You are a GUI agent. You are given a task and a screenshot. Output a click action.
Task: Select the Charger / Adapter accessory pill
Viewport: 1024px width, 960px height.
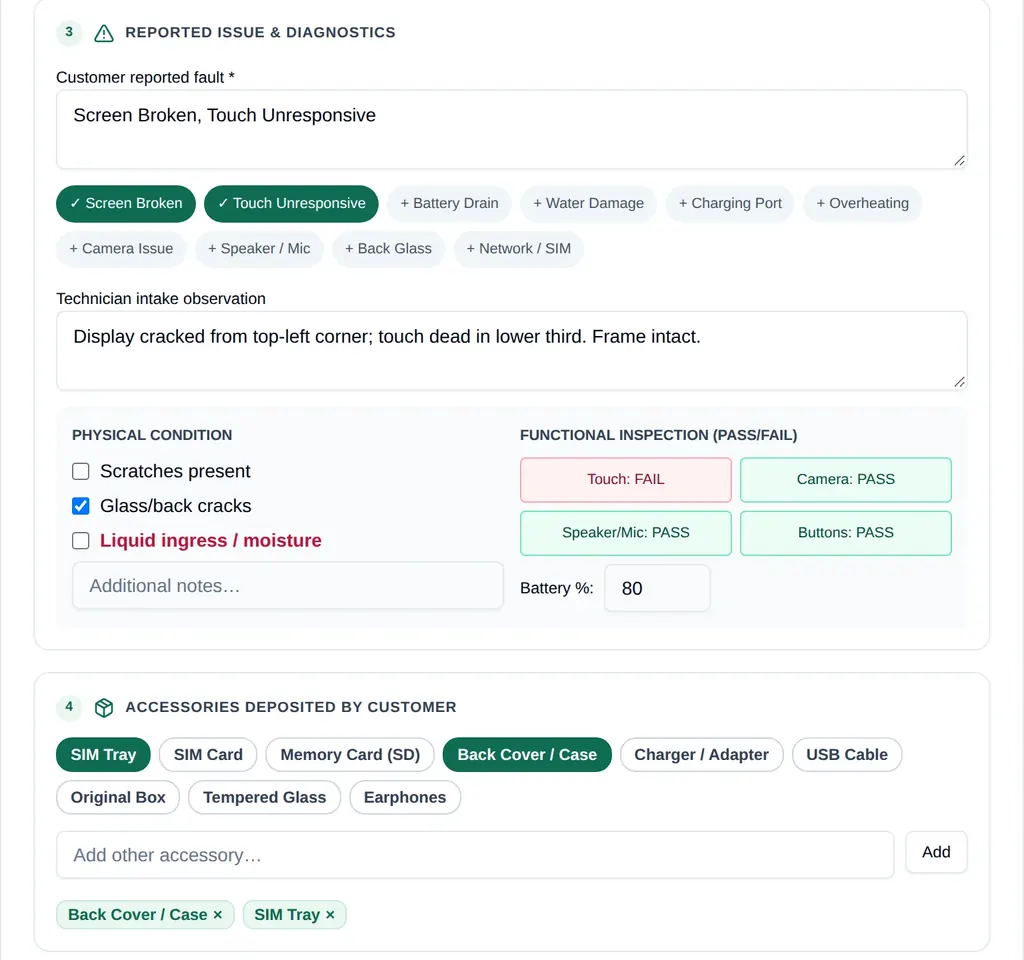pos(701,755)
